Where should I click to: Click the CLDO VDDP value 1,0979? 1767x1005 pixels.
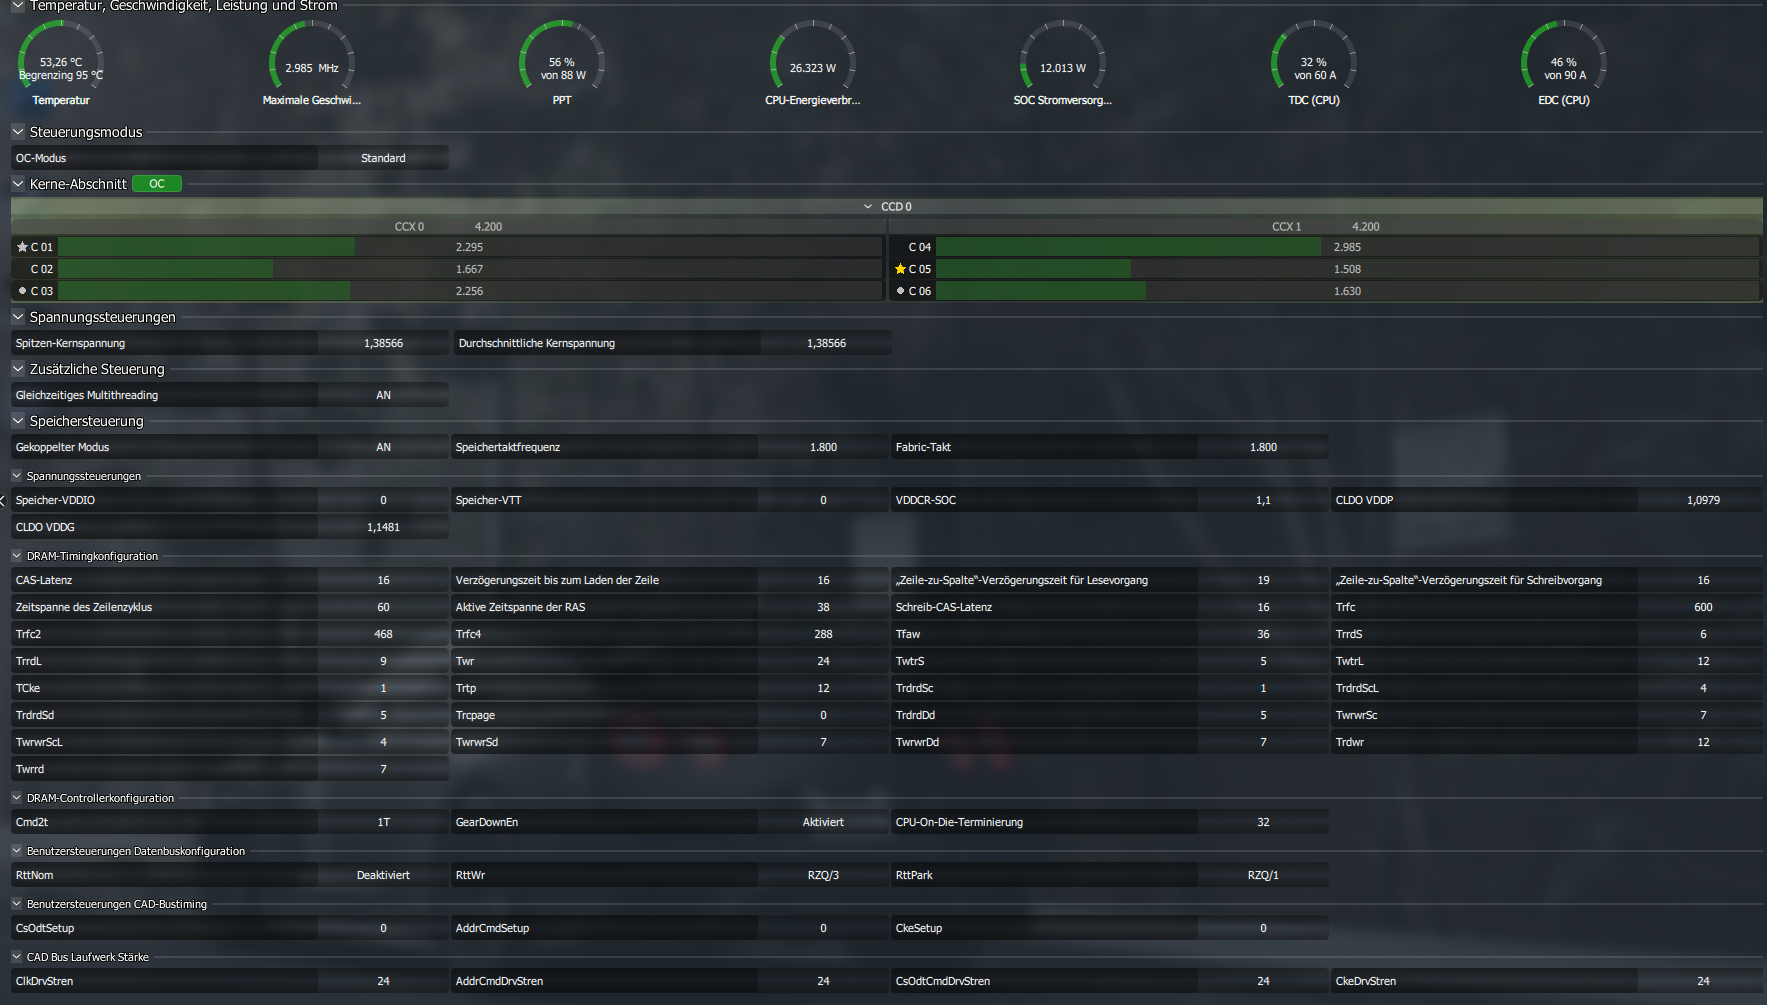pos(1703,500)
